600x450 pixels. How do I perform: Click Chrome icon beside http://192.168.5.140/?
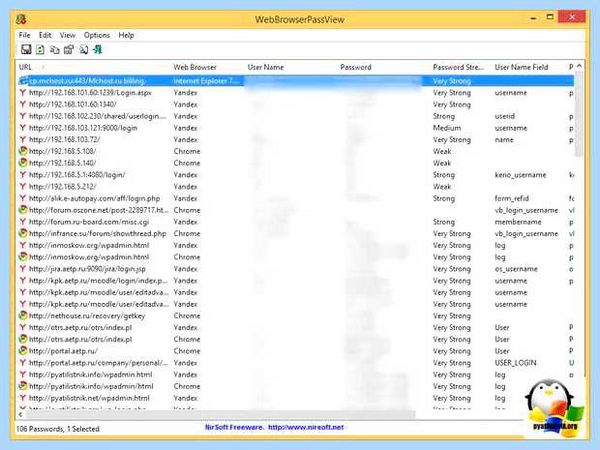[23, 163]
